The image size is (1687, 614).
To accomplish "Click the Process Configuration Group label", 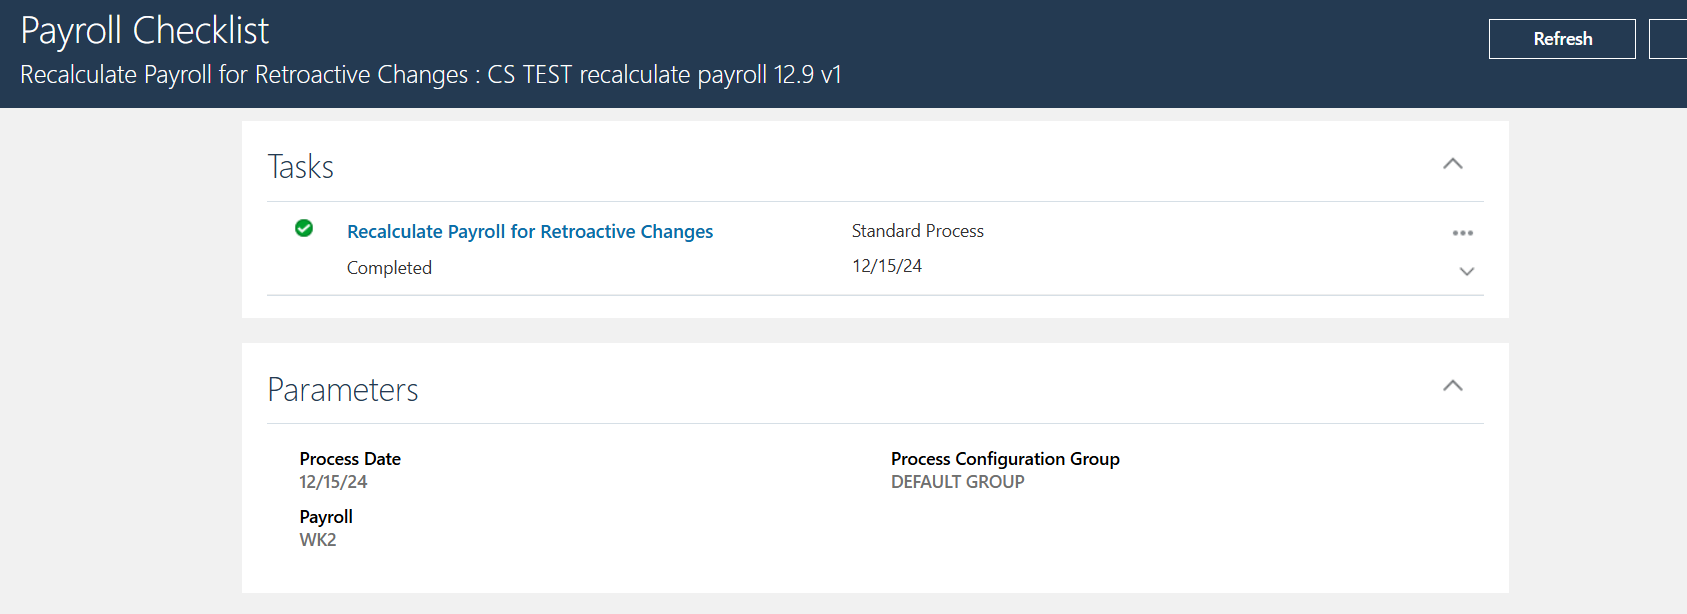I will point(1005,459).
